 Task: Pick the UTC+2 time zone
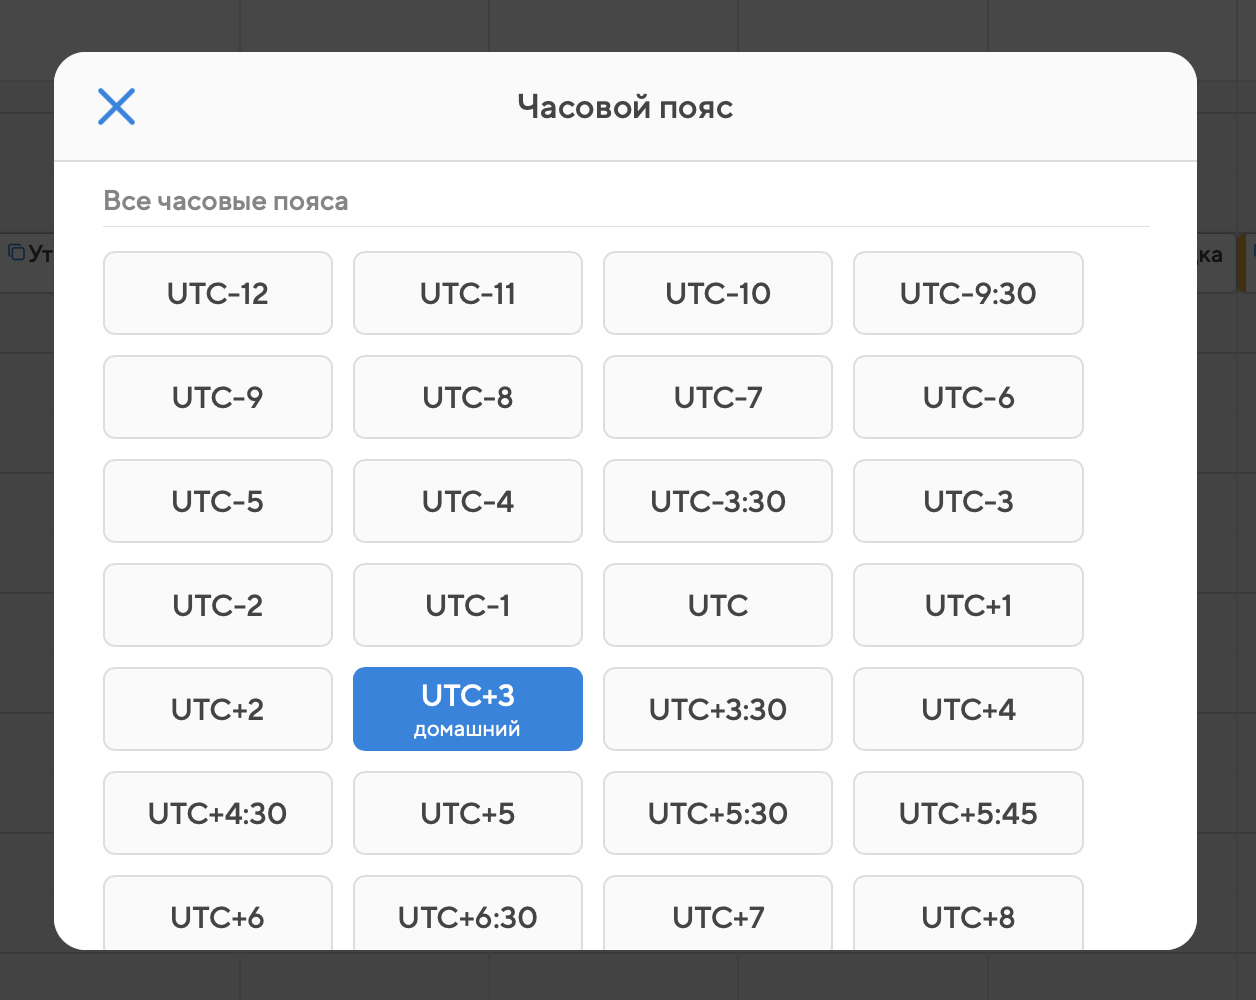(x=218, y=709)
